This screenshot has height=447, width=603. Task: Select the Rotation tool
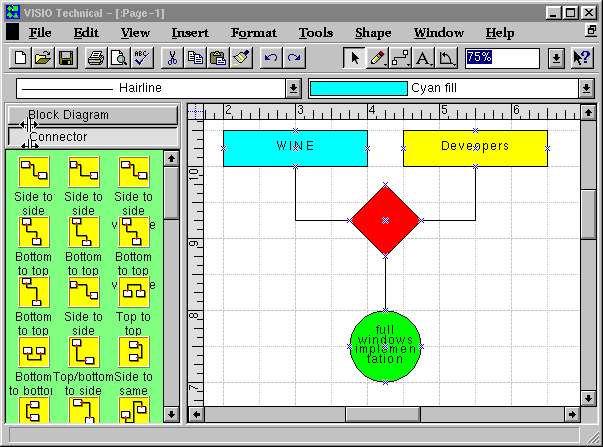tap(446, 58)
